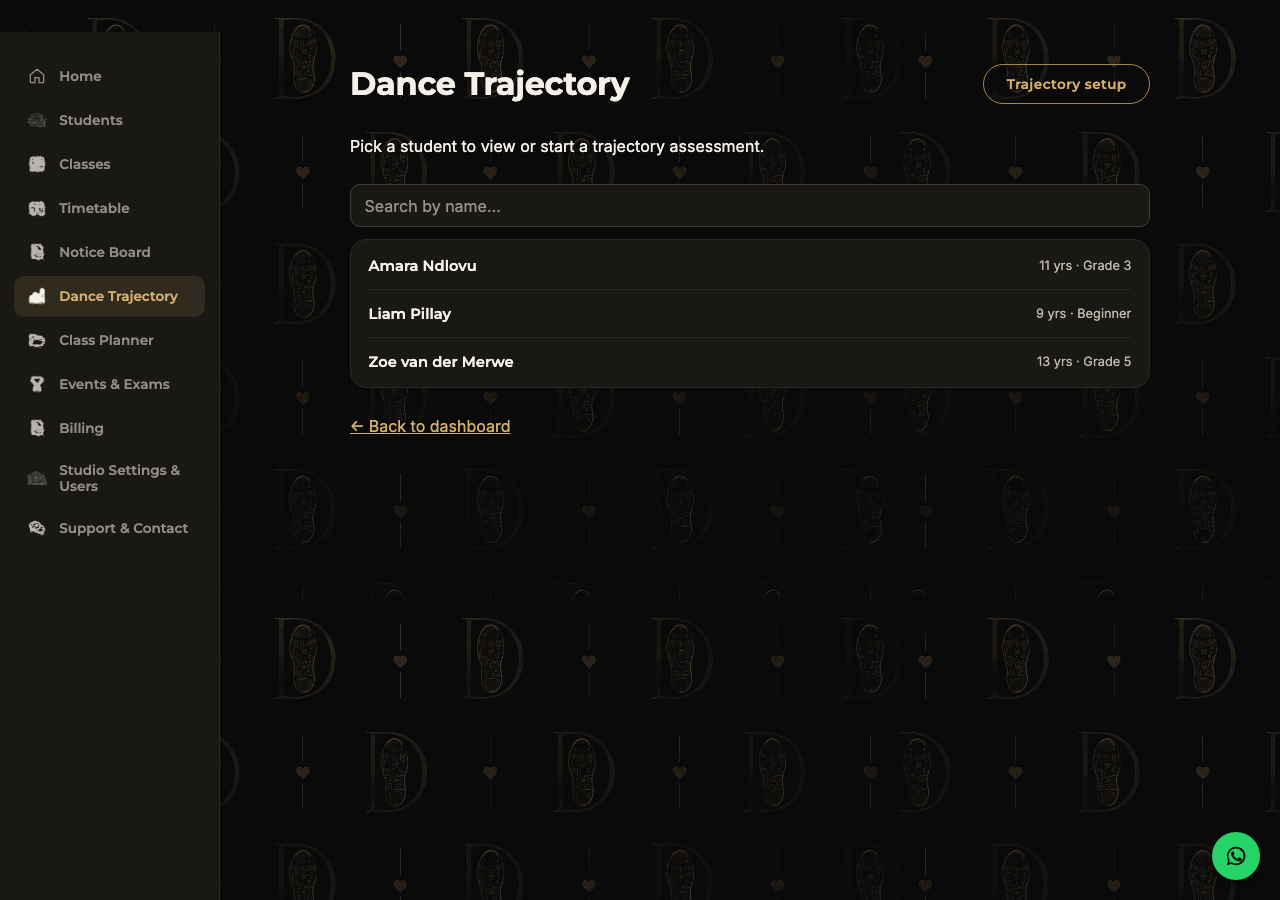The width and height of the screenshot is (1280, 900).
Task: Click the Classes sidebar icon
Action: click(x=37, y=164)
